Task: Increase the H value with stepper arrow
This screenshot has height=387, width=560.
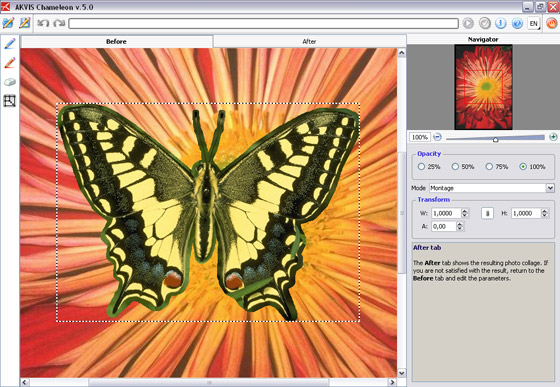Action: [544, 211]
